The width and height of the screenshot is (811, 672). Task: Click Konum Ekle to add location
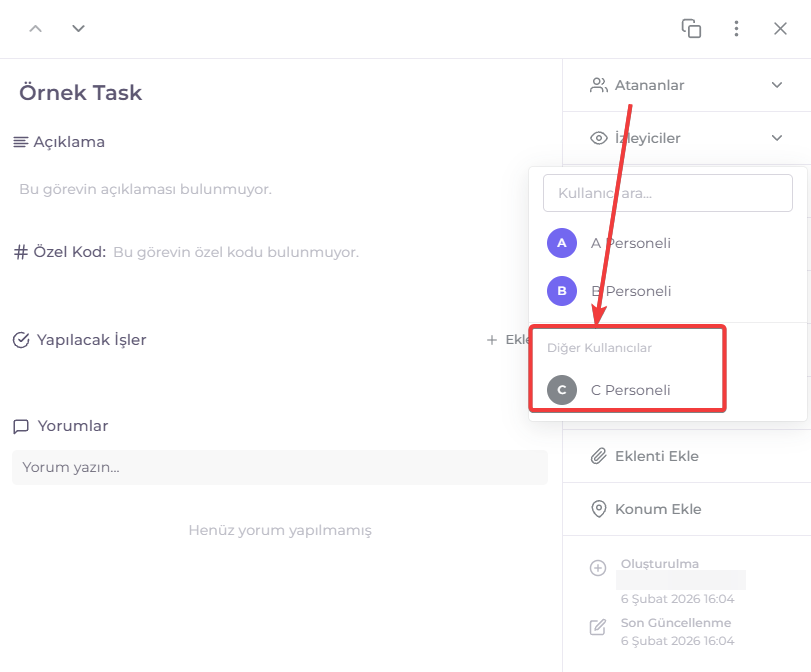657,509
